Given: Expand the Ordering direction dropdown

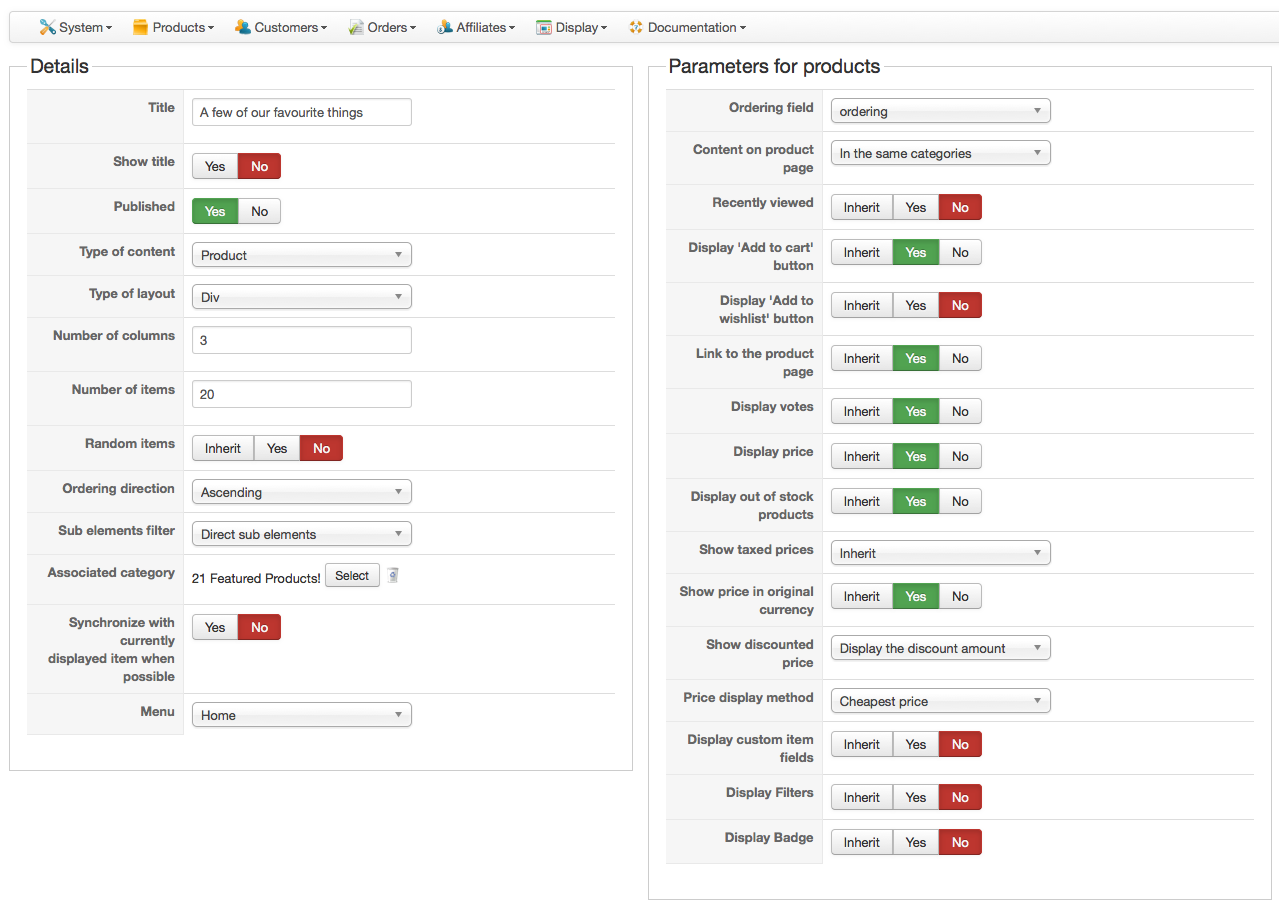Looking at the screenshot, I should 301,492.
